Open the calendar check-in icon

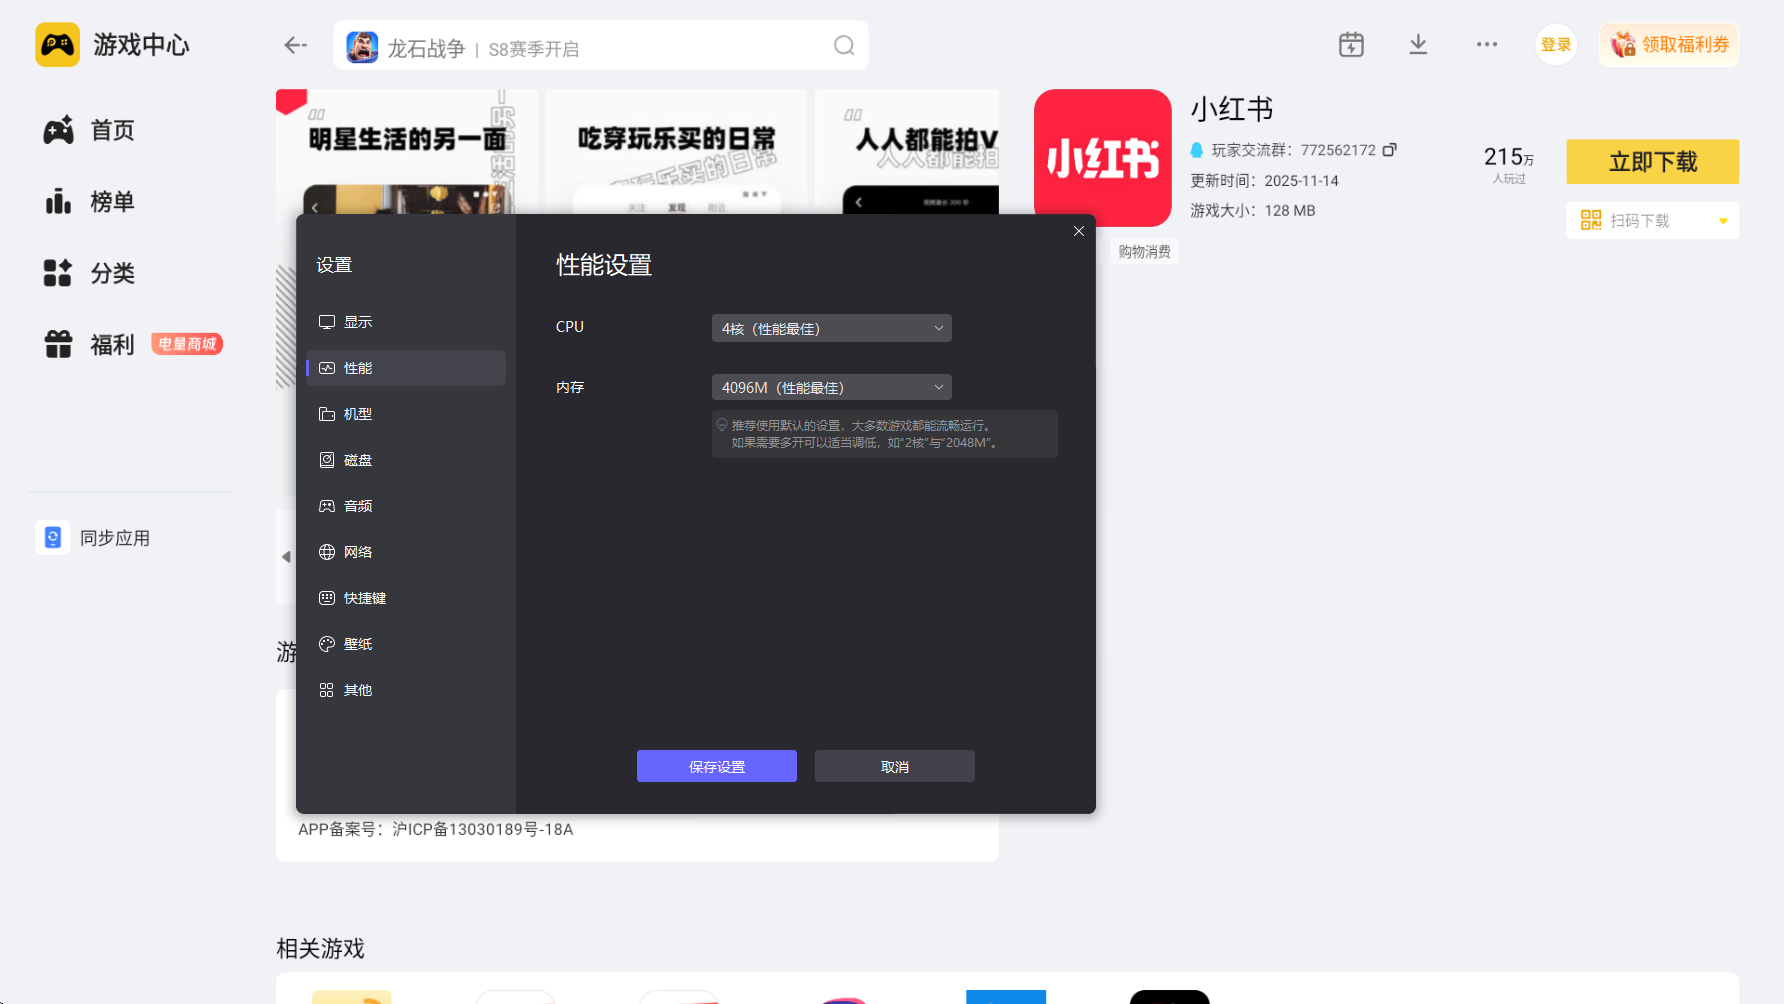(1351, 45)
